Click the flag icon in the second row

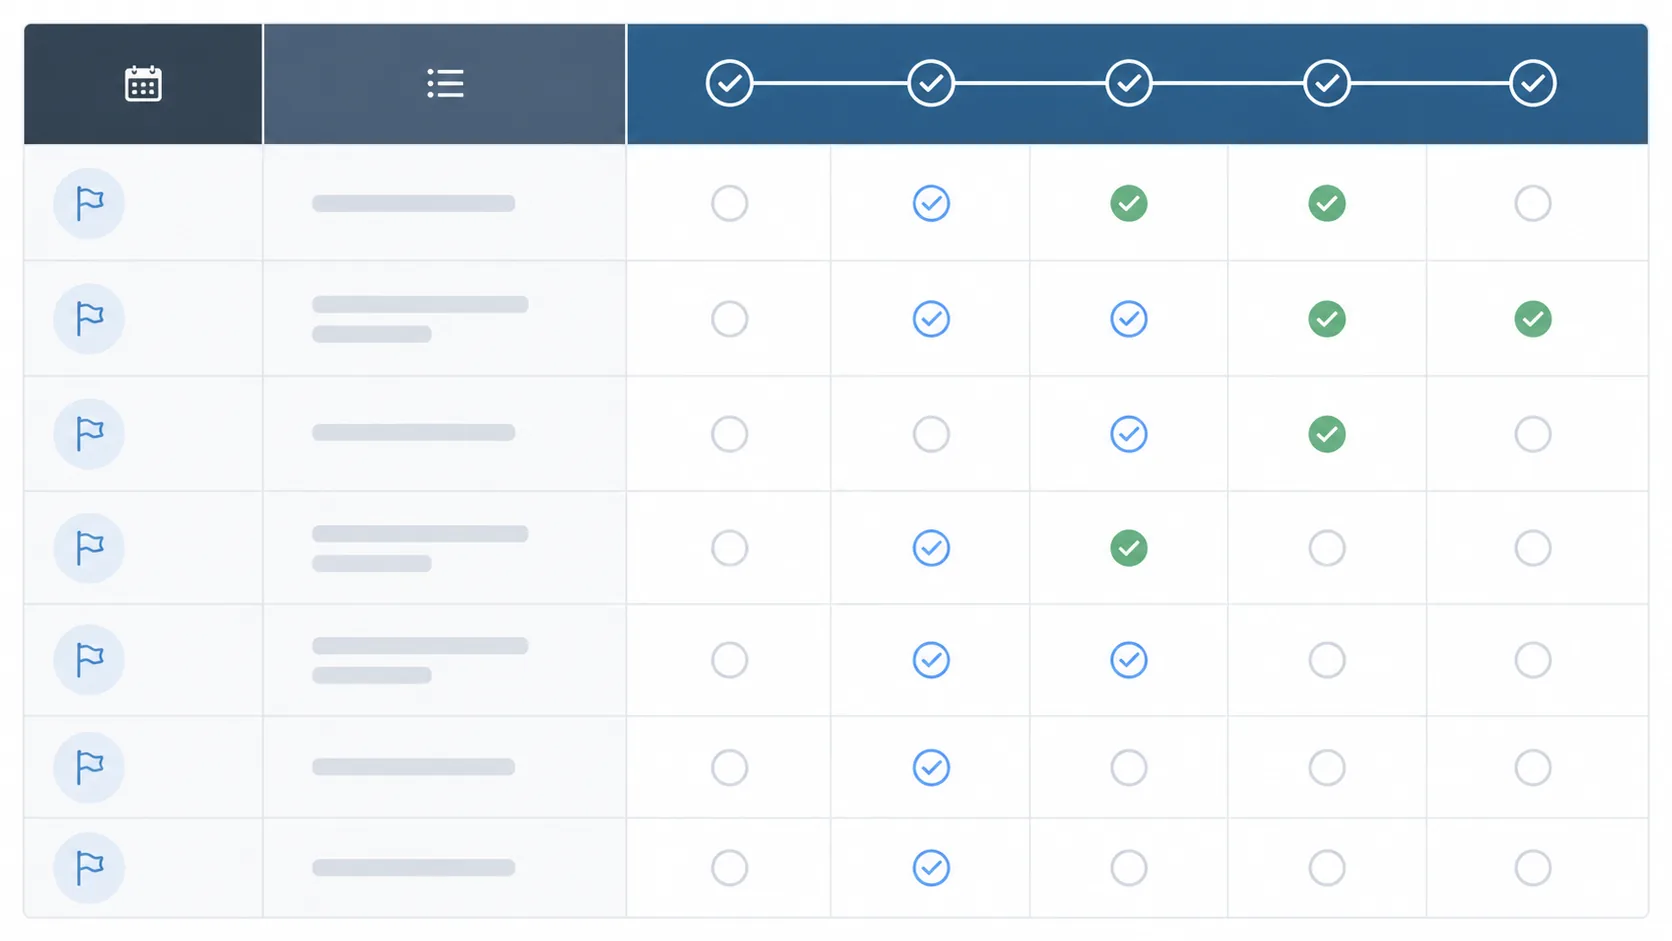(89, 319)
